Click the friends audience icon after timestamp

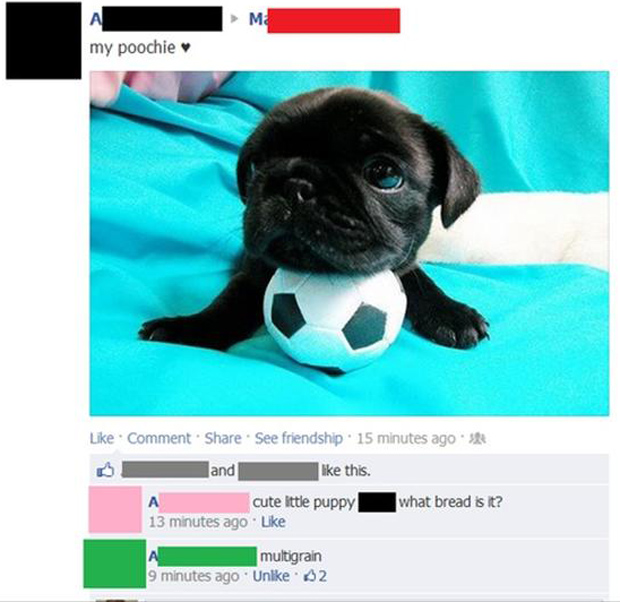477,438
